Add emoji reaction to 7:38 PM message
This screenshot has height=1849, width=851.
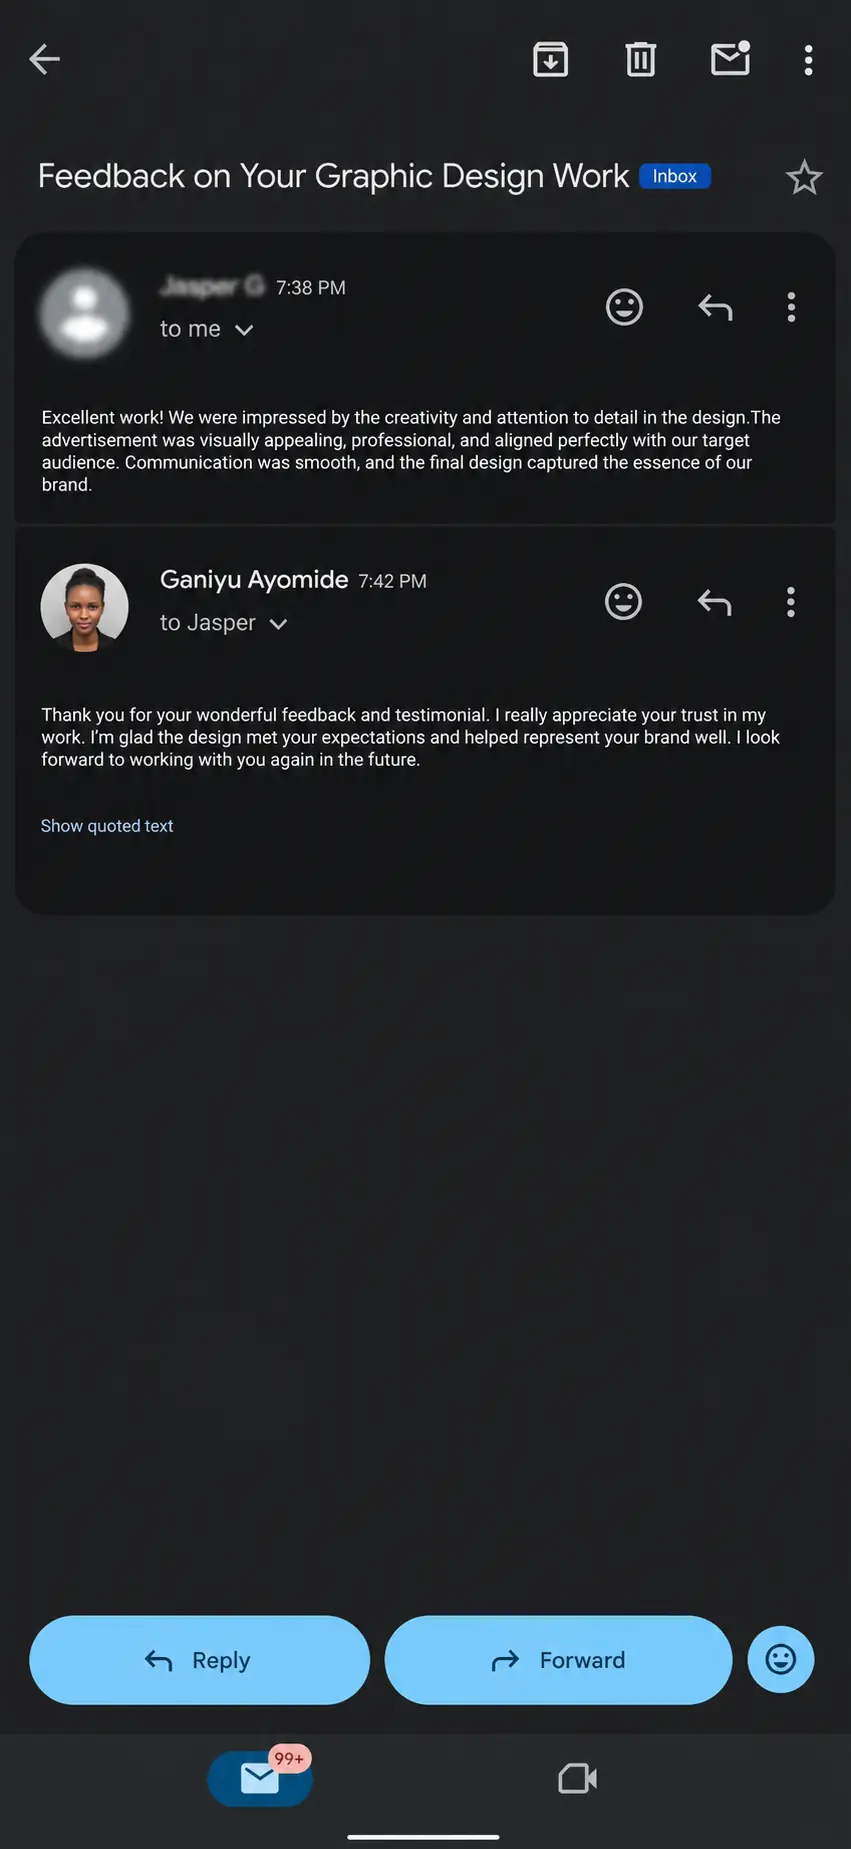click(x=624, y=307)
